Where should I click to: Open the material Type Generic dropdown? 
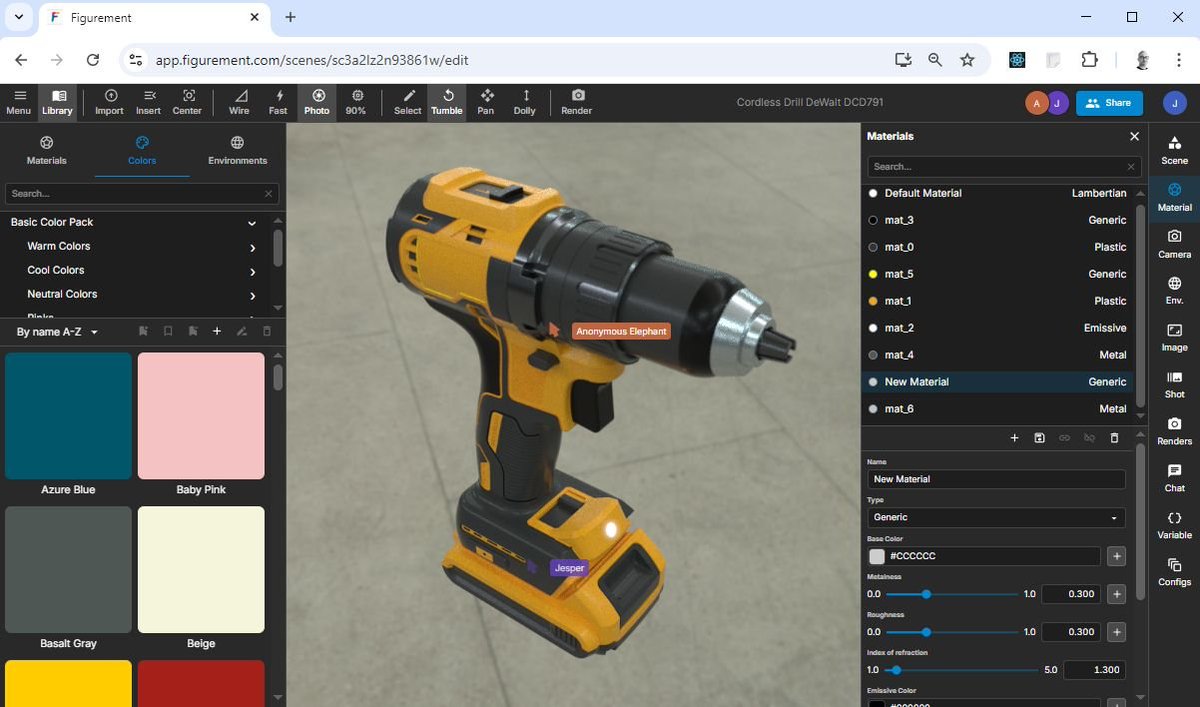(x=996, y=517)
